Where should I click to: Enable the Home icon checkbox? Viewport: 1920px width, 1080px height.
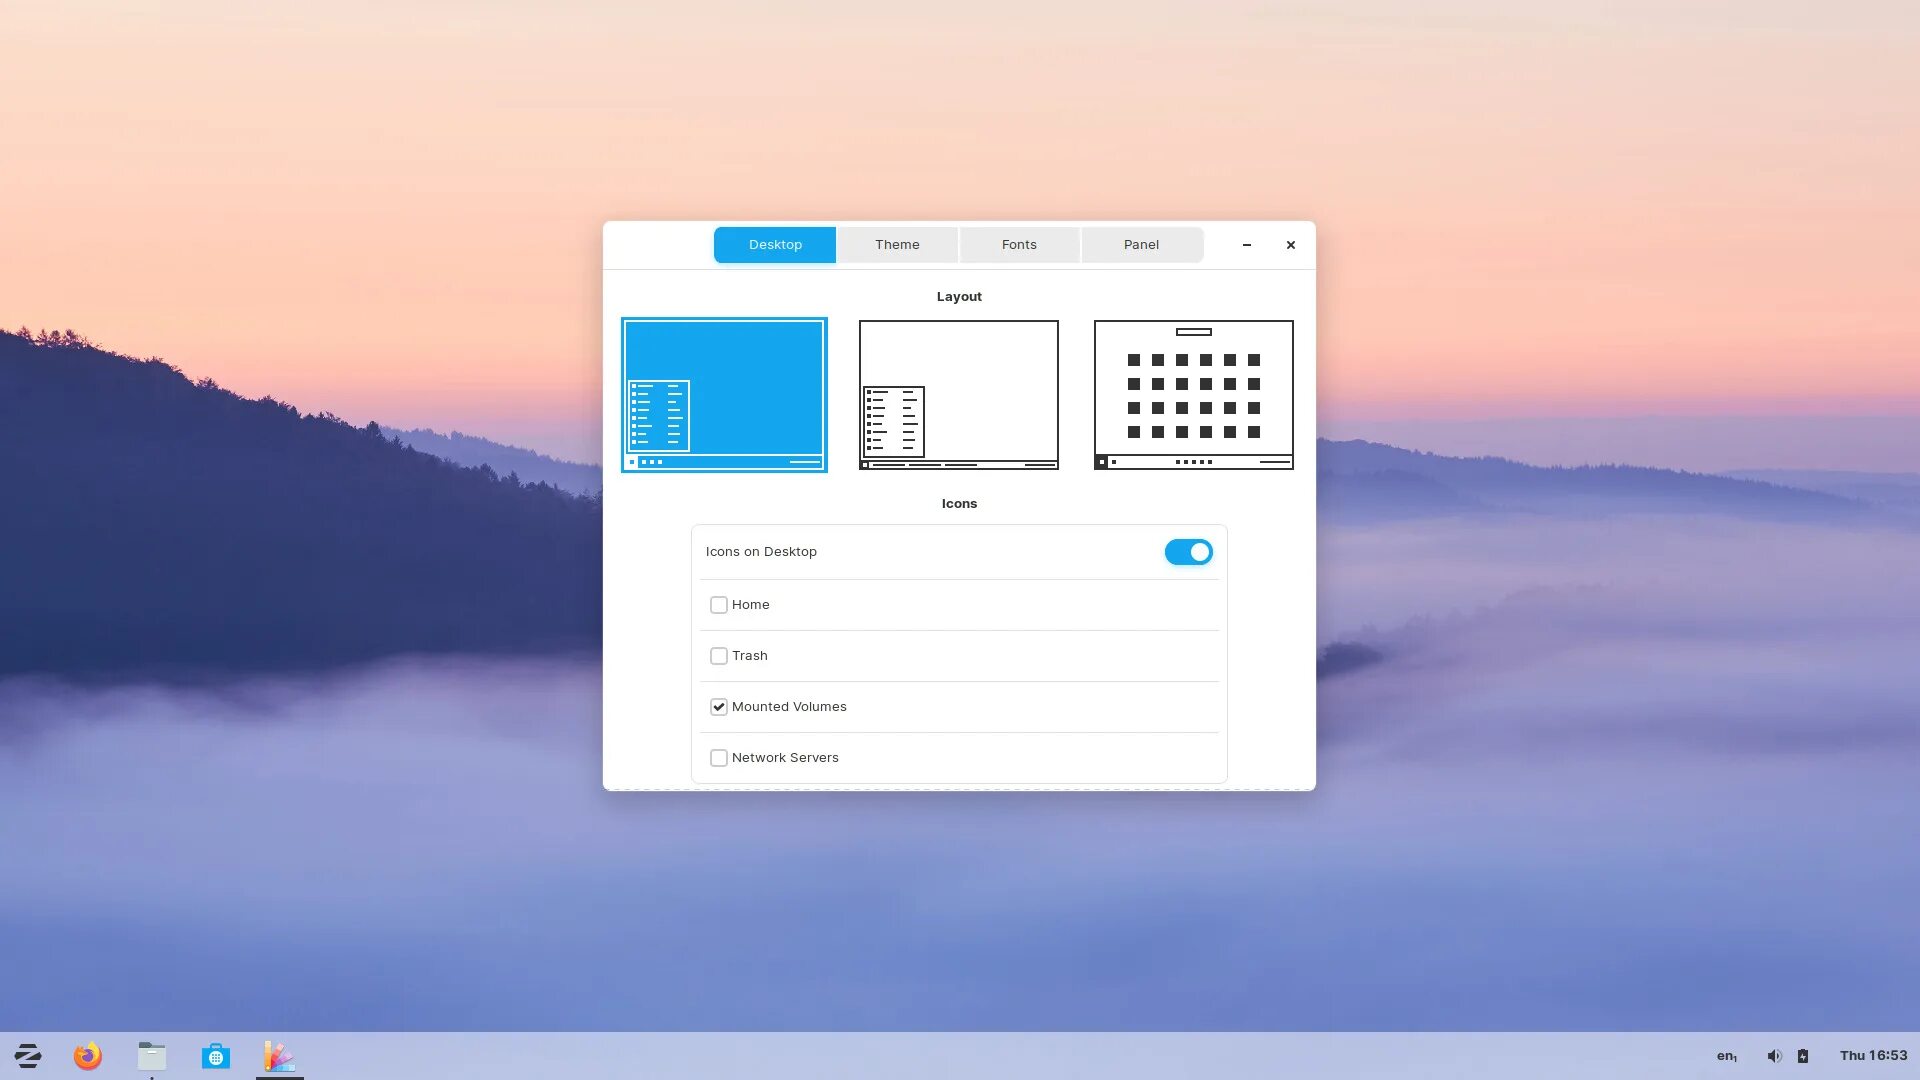click(x=719, y=605)
